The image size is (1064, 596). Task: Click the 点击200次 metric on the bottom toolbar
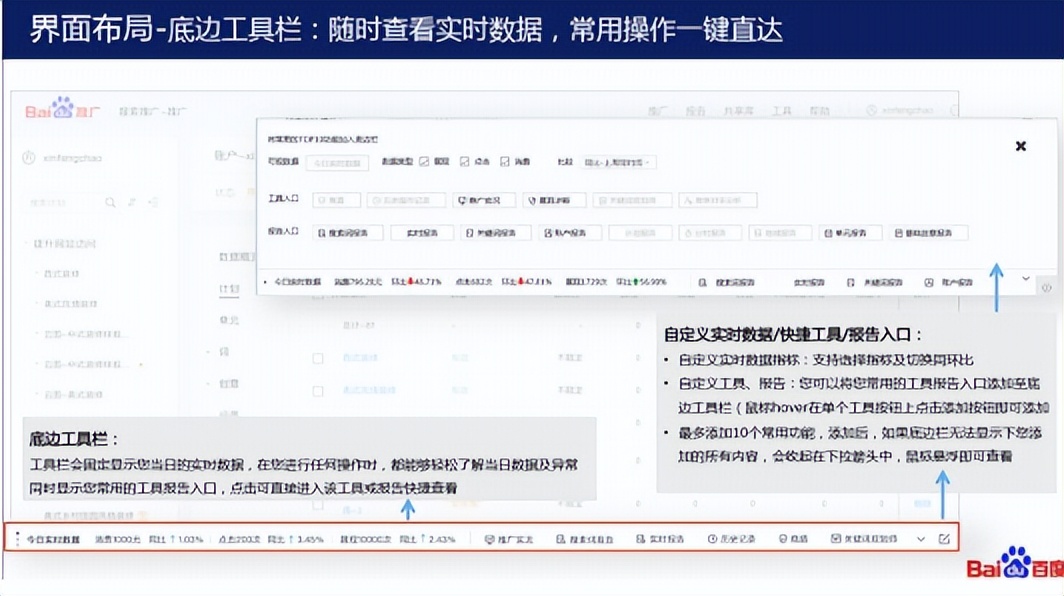tap(239, 539)
